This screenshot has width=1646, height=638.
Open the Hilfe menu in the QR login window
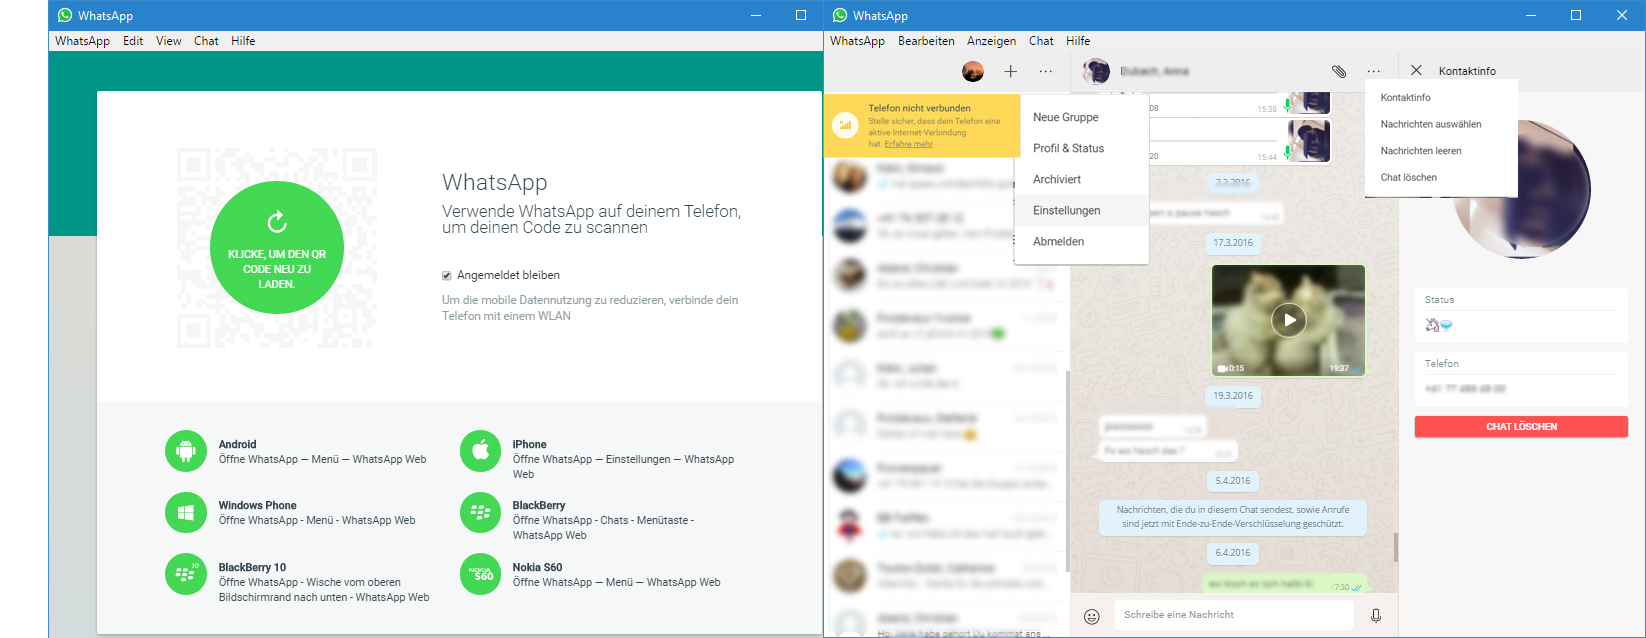[243, 41]
